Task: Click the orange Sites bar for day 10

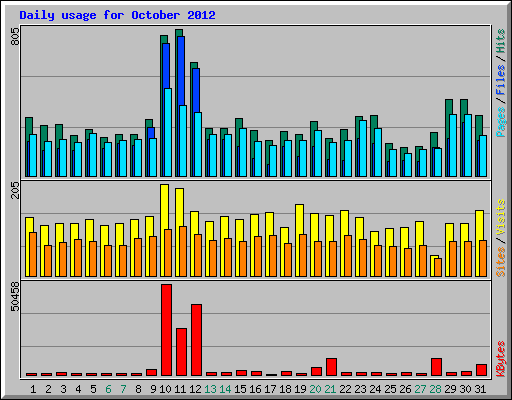Action: (x=168, y=253)
